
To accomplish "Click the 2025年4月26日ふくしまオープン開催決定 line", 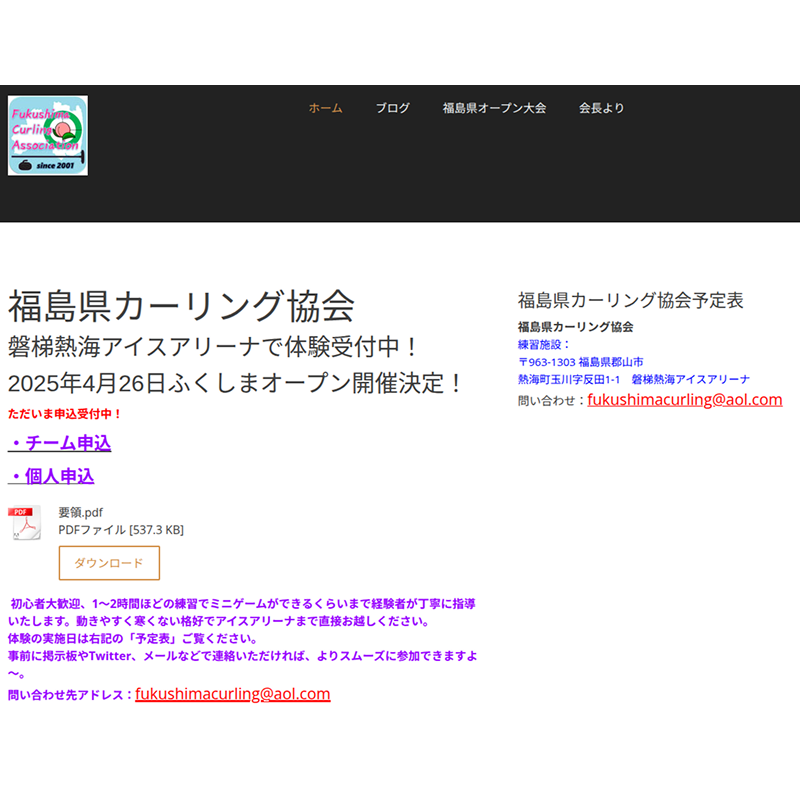I will tap(236, 383).
